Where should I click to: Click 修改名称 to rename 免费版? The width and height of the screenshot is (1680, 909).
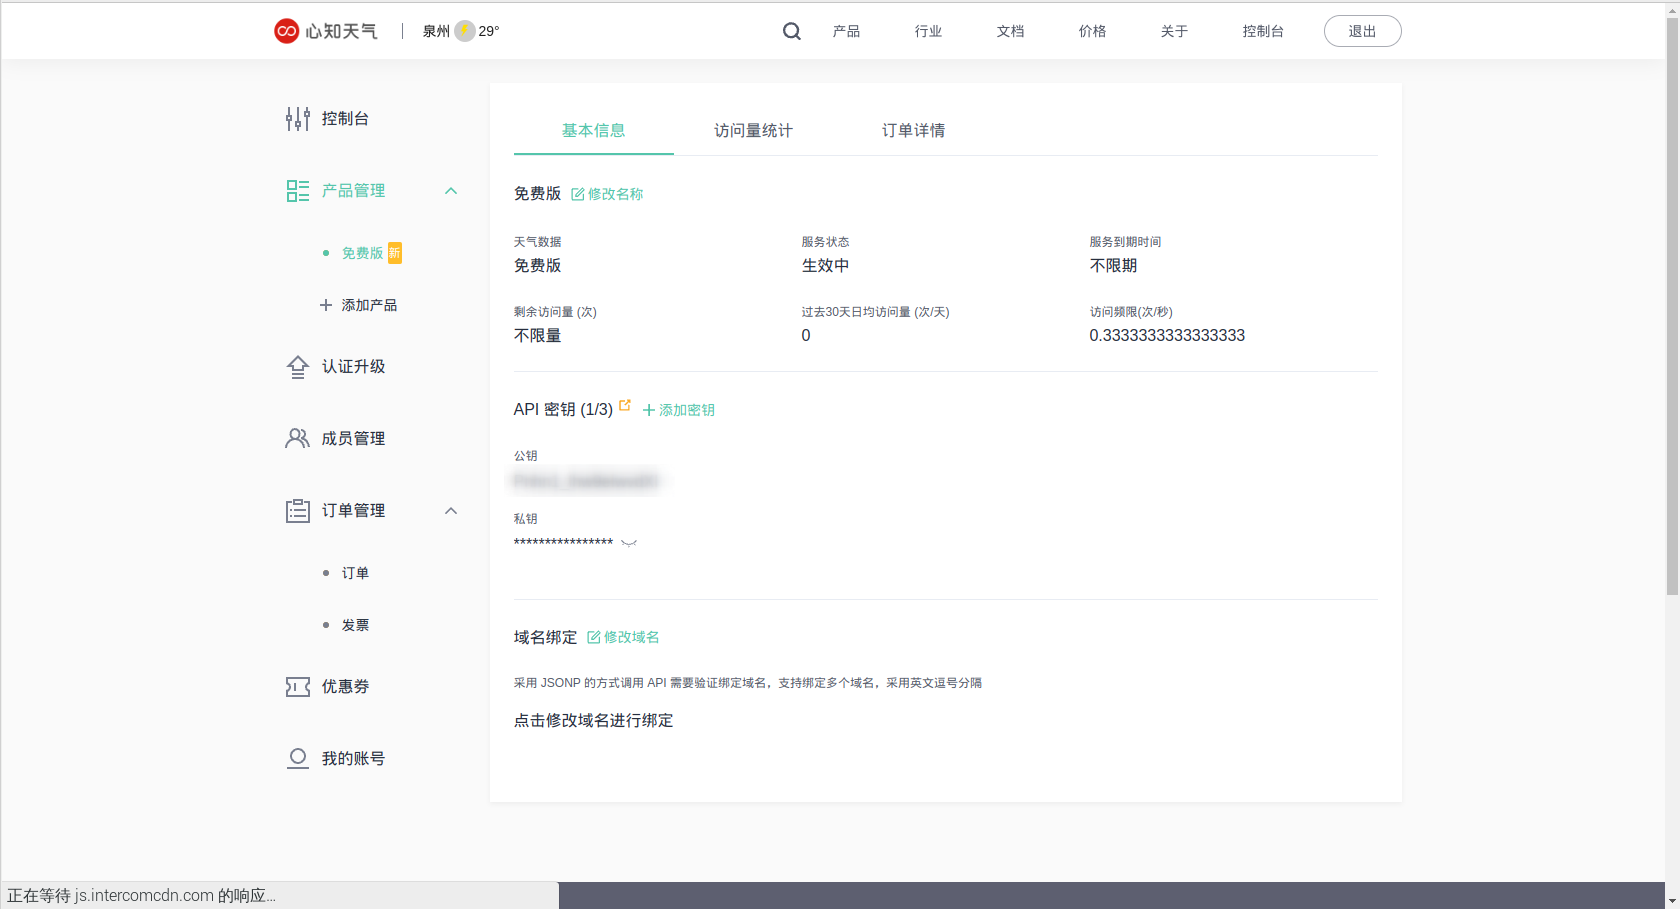tap(606, 194)
